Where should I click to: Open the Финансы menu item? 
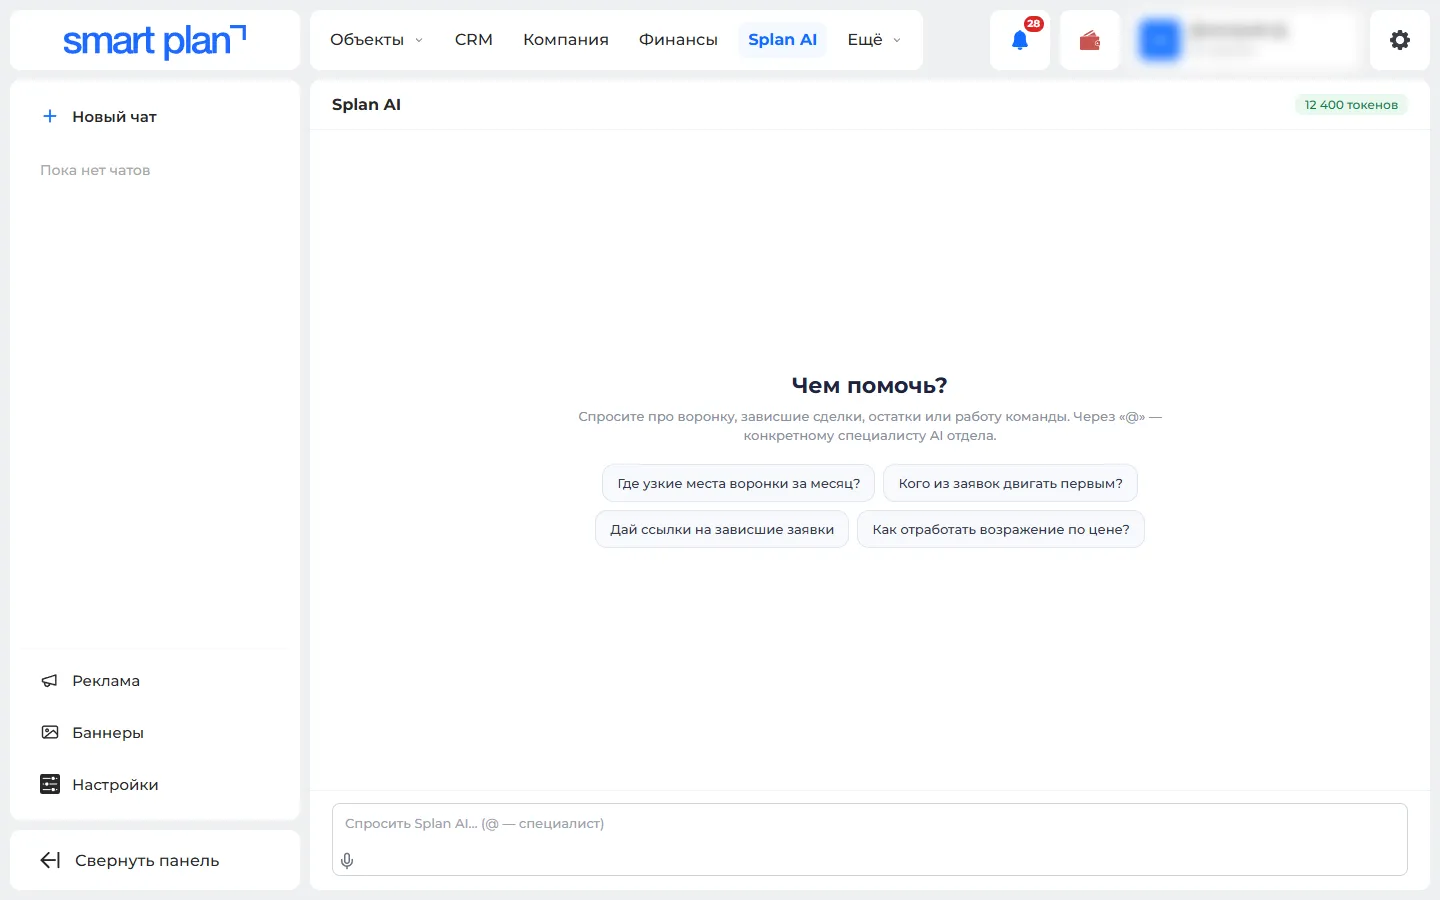[678, 40]
